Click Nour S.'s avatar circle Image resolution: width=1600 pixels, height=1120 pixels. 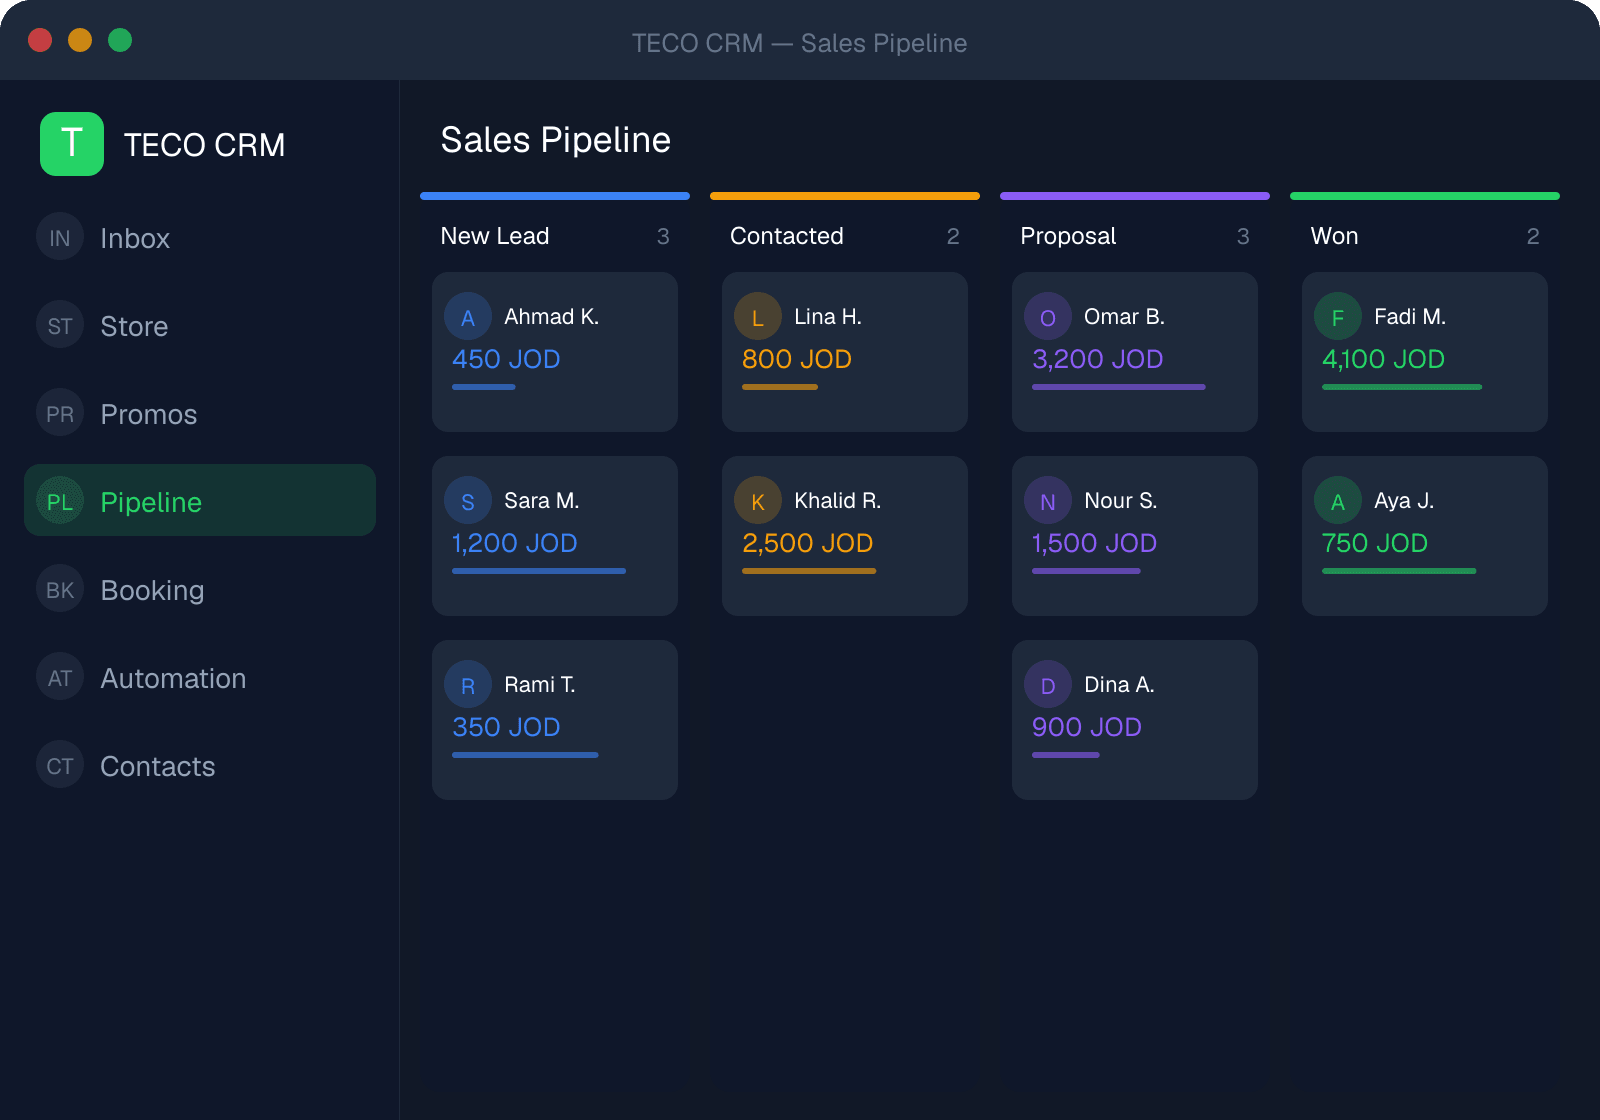[1048, 501]
